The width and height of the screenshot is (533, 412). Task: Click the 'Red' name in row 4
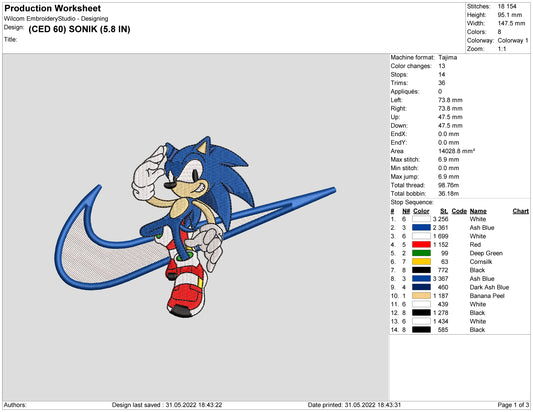click(x=475, y=245)
